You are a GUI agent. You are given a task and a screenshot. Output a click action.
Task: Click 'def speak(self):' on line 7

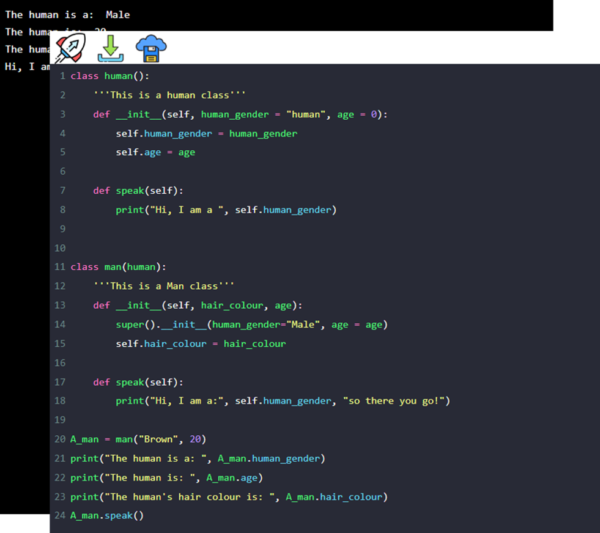pos(138,191)
